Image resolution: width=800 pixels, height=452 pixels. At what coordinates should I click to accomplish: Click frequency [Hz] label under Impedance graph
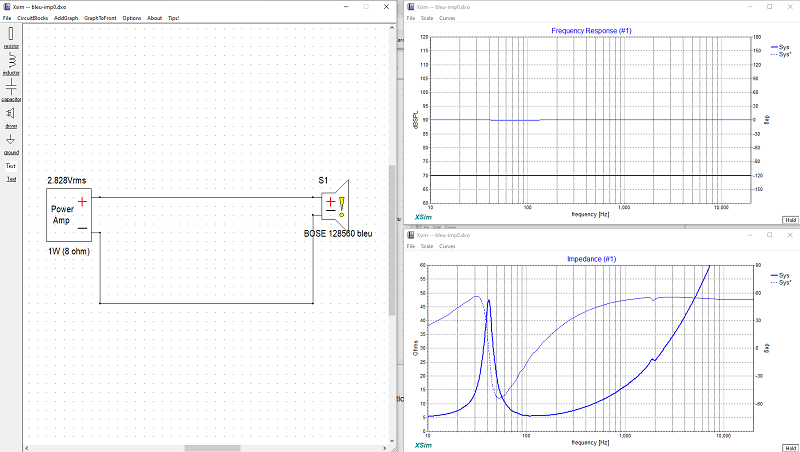click(x=590, y=442)
